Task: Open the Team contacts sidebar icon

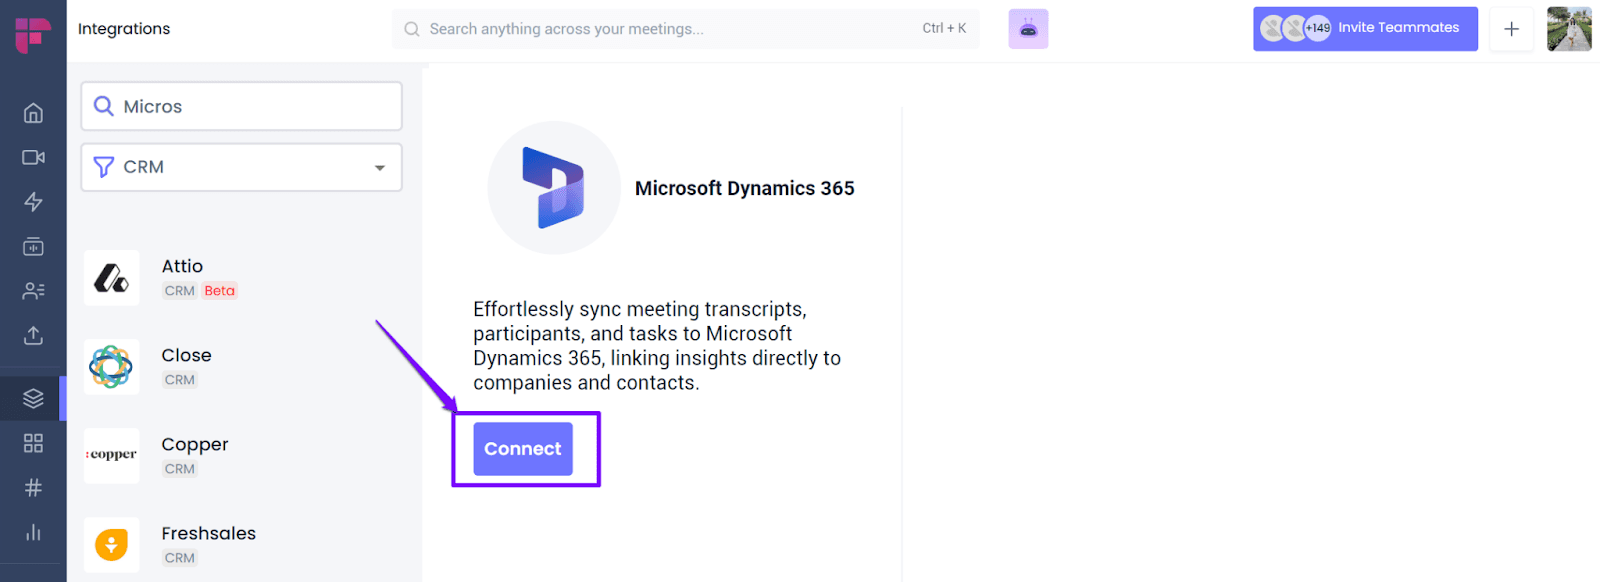Action: [33, 291]
